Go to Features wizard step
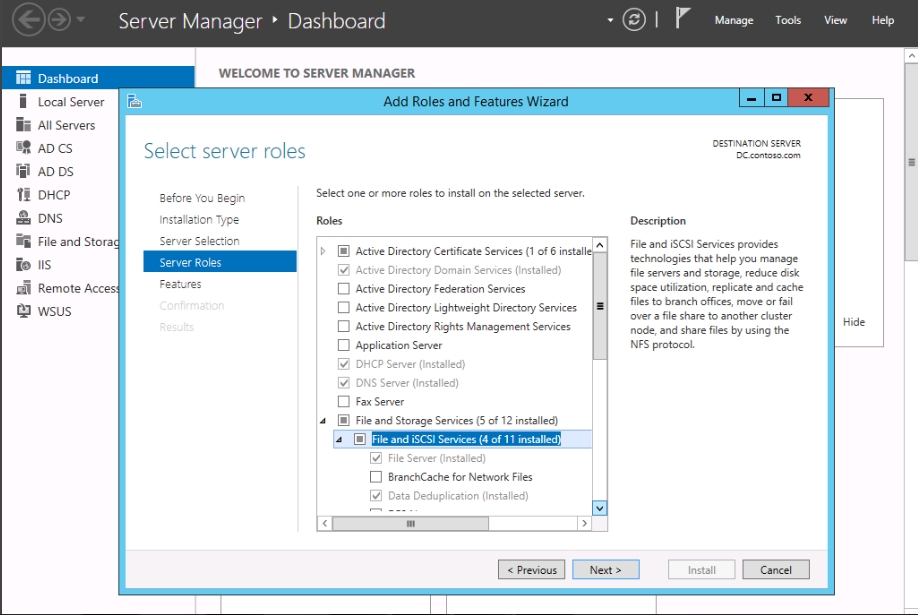This screenshot has width=918, height=615. coord(180,284)
